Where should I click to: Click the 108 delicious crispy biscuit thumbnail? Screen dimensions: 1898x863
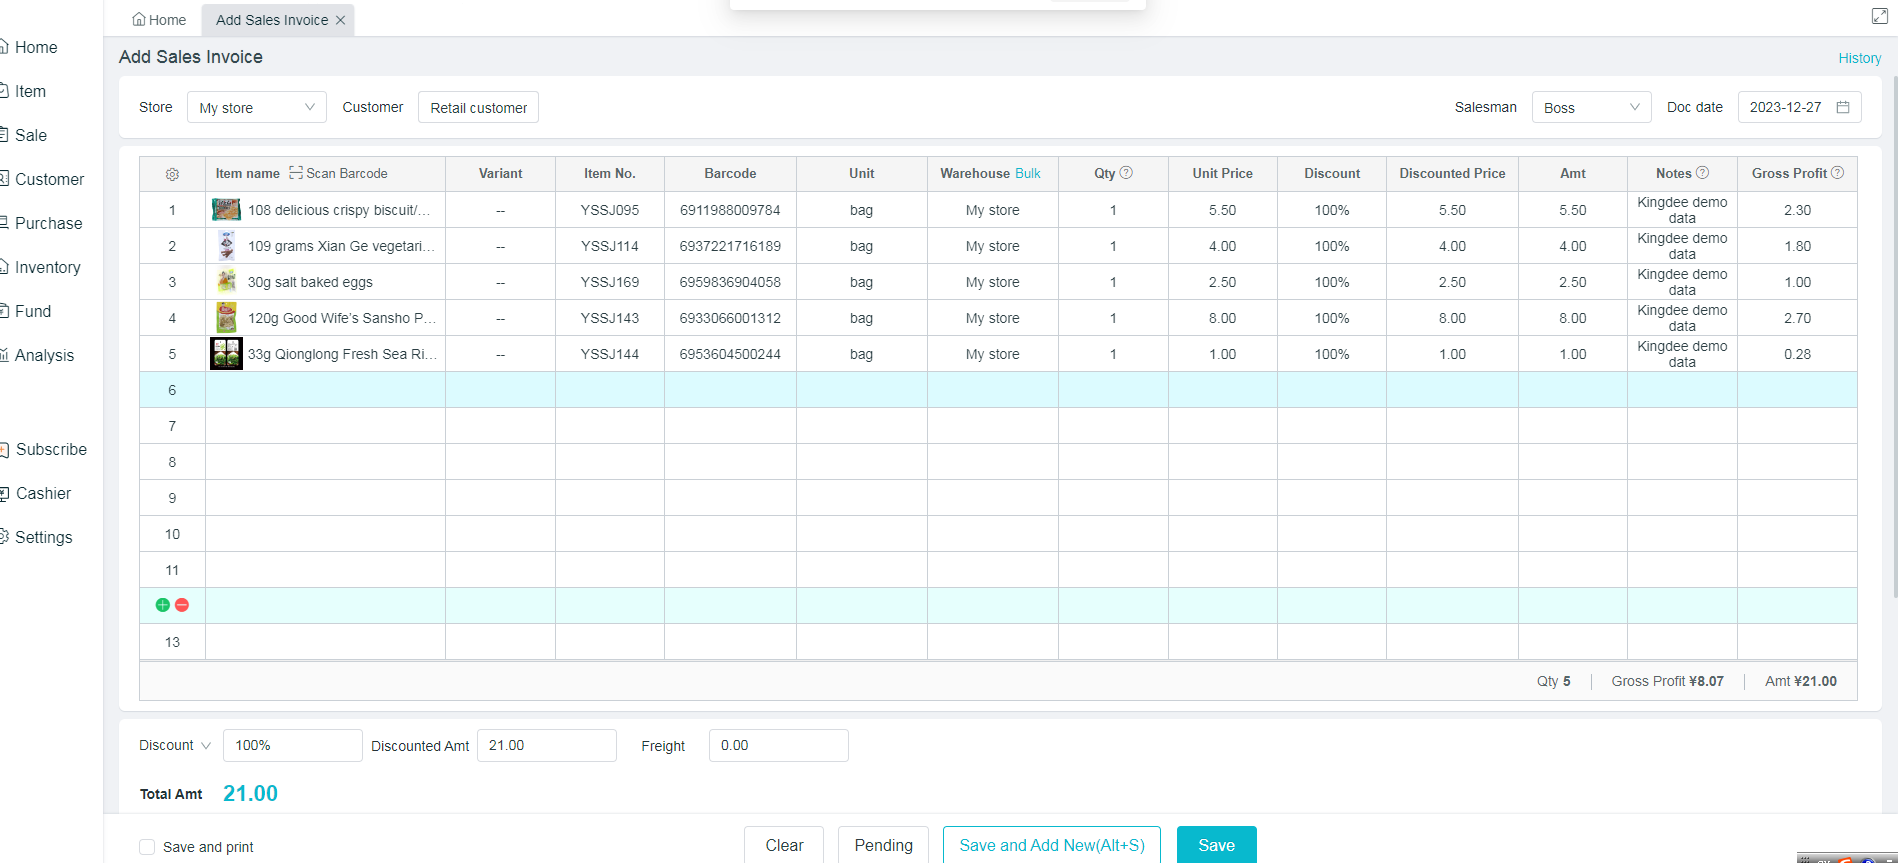point(226,210)
